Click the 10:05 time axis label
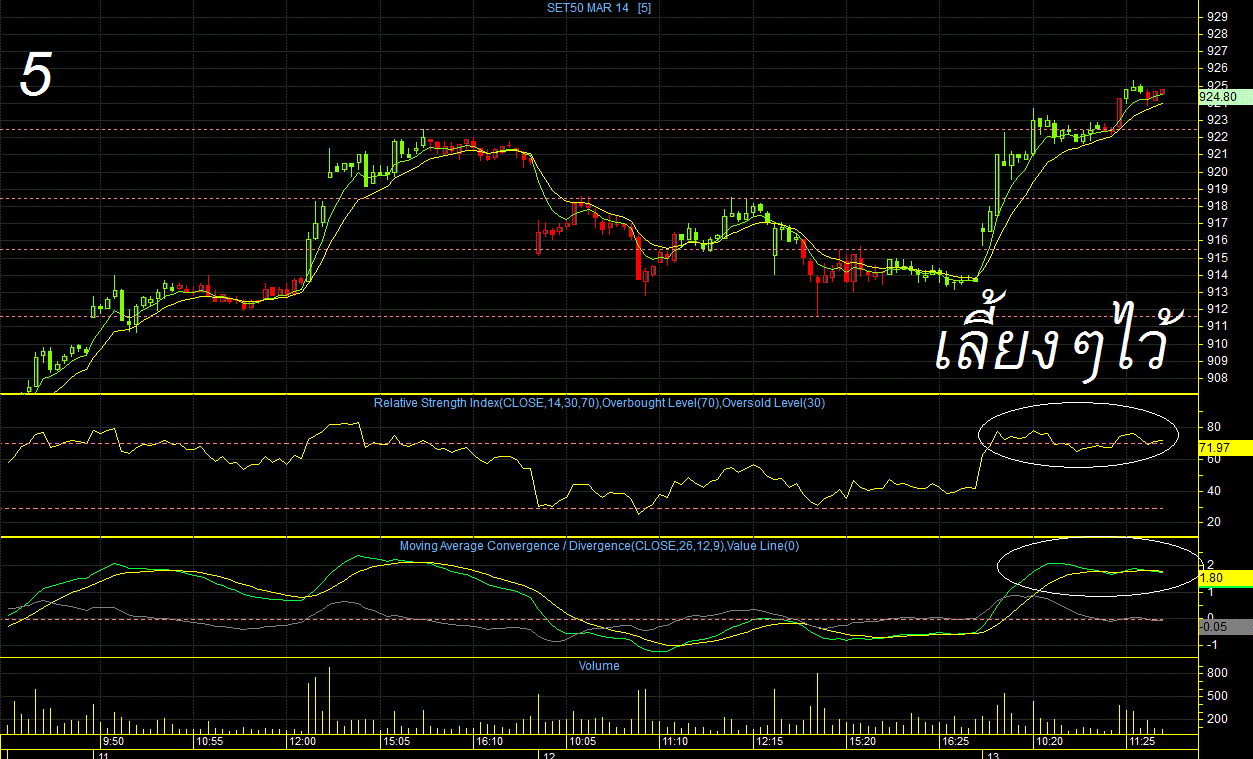Viewport: 1253px width, 759px height. pyautogui.click(x=582, y=742)
